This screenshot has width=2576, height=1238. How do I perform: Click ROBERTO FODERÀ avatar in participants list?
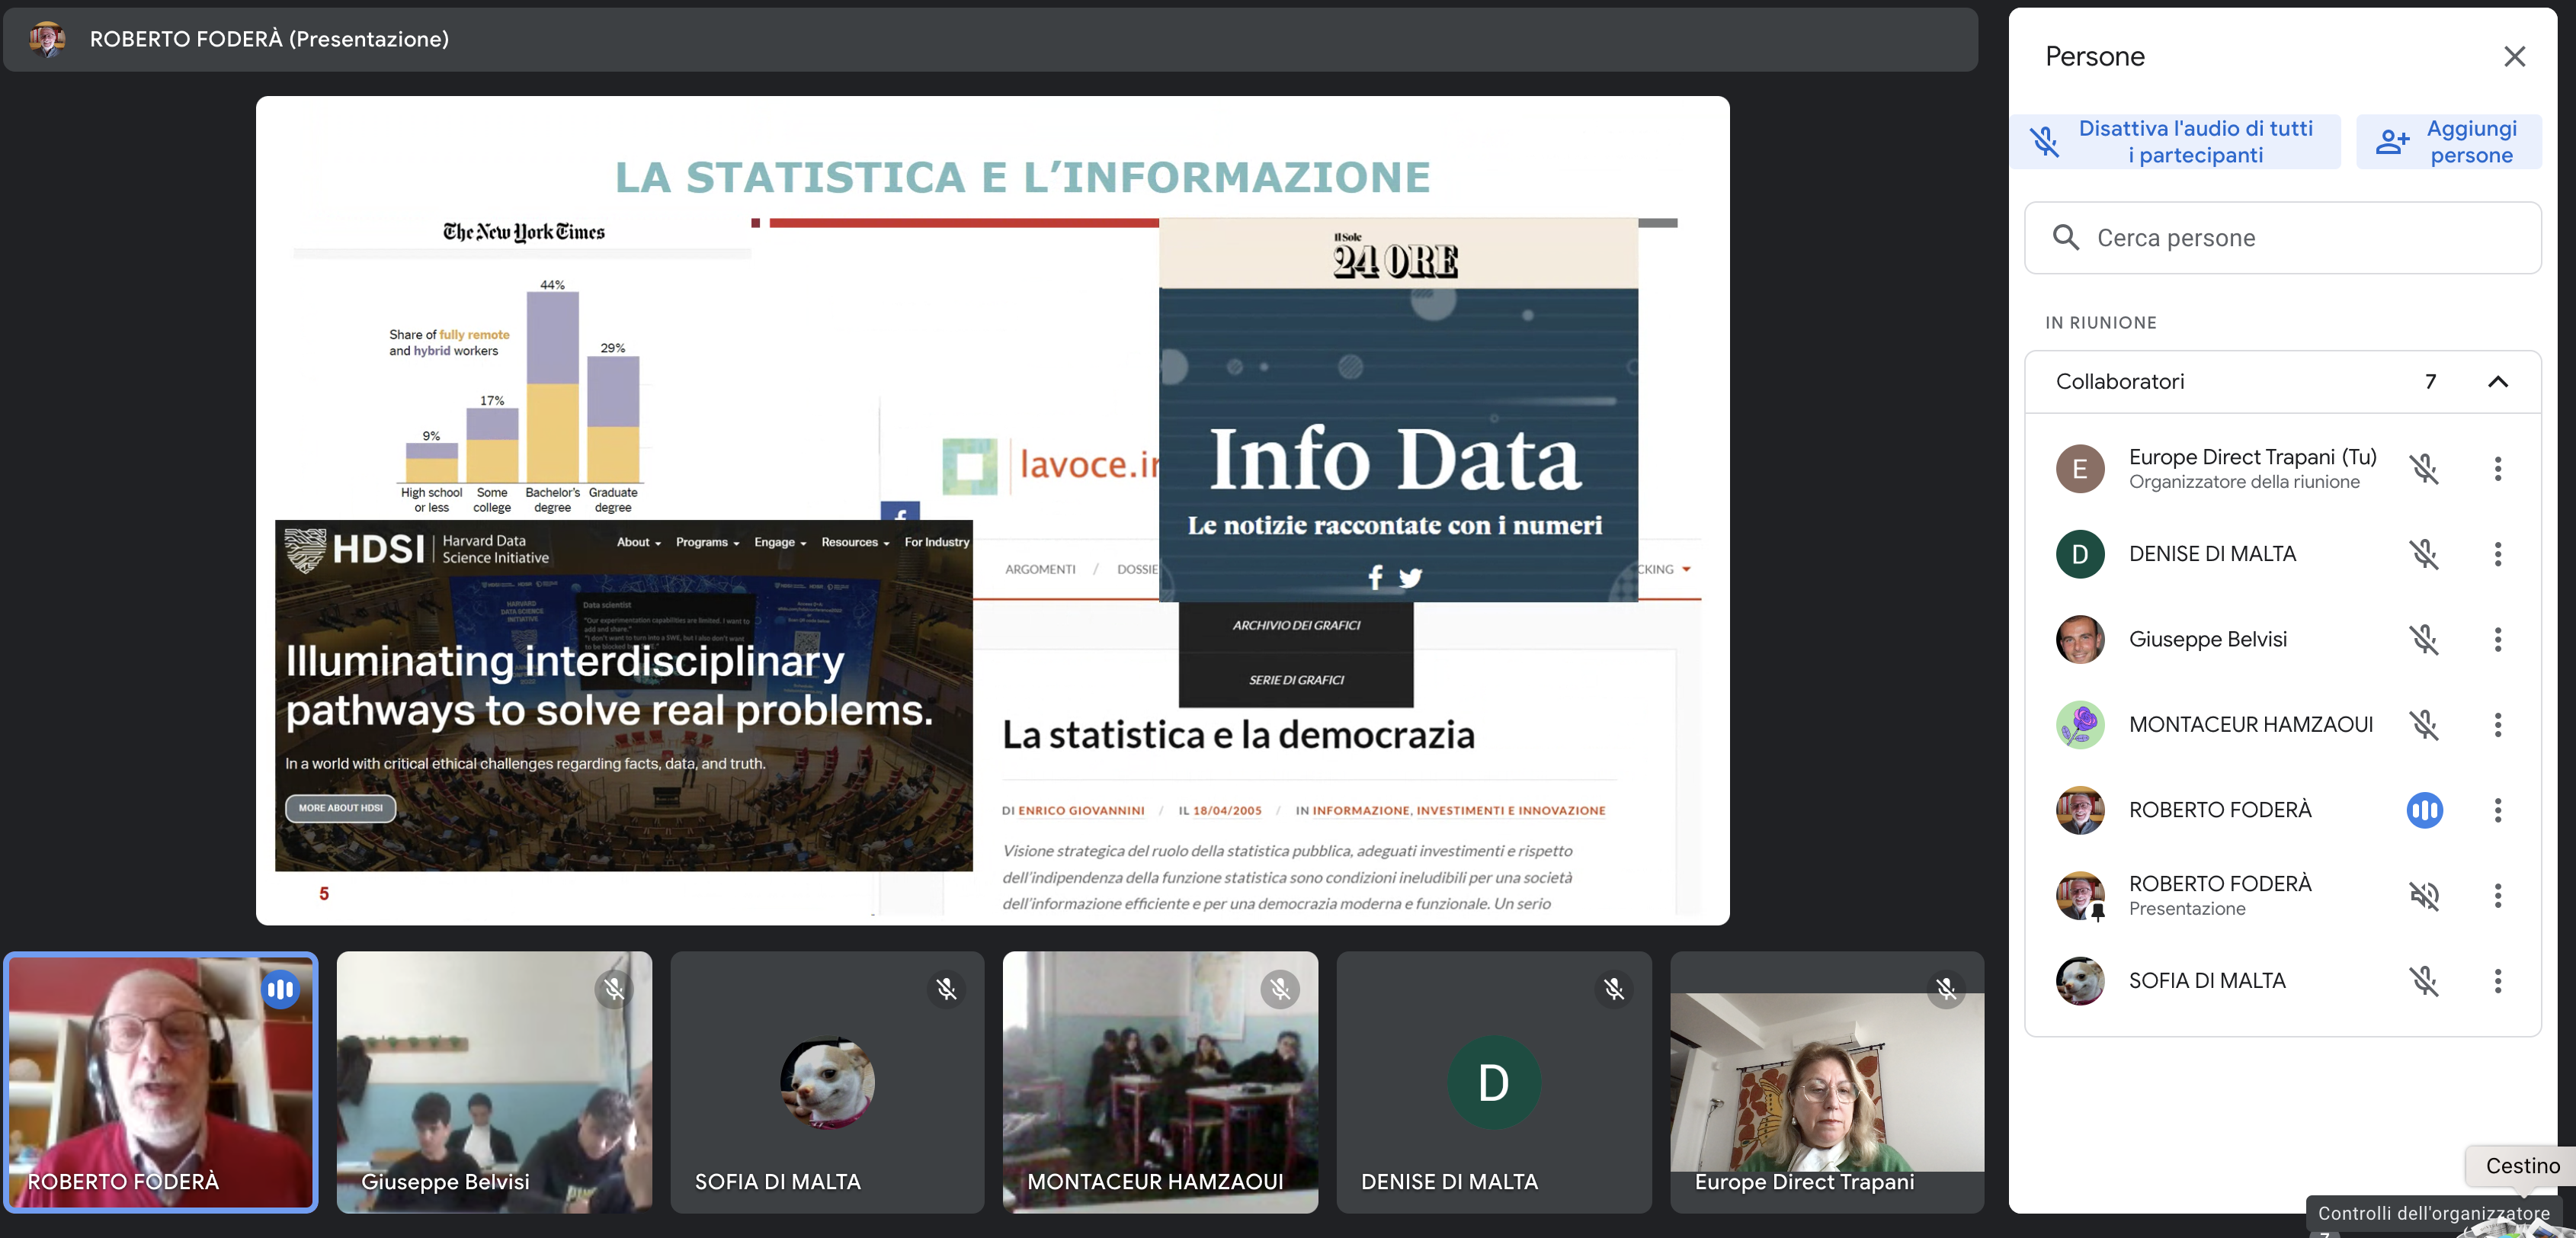click(x=2080, y=810)
